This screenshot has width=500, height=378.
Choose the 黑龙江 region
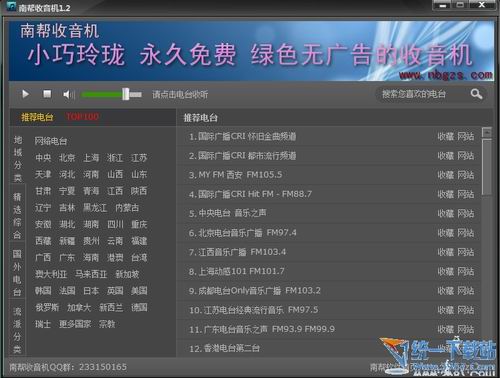click(x=95, y=208)
